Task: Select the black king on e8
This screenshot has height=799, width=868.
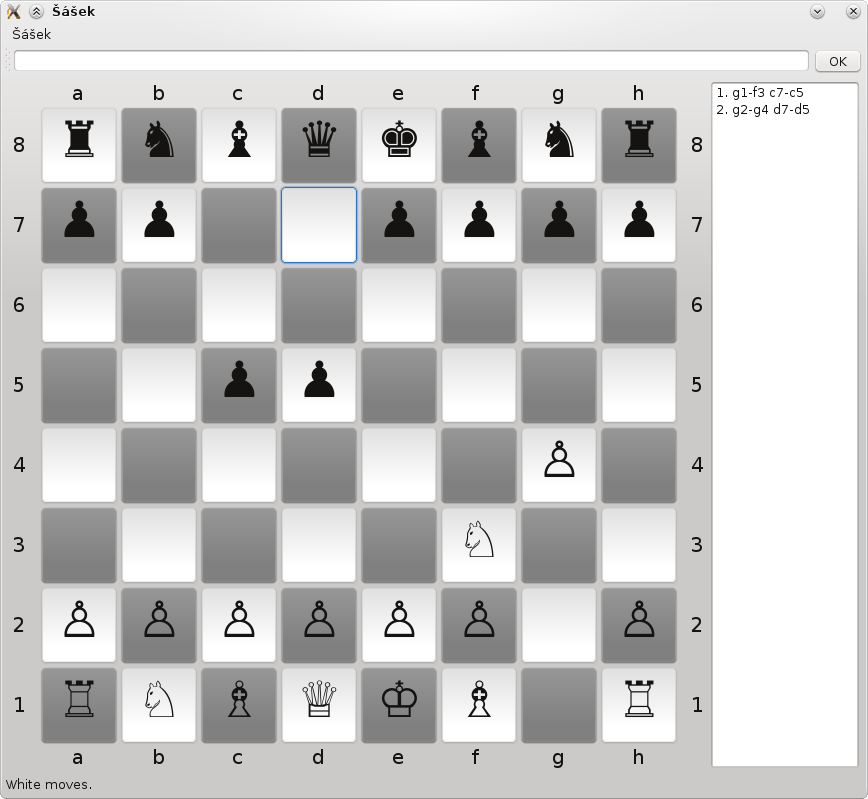Action: point(399,145)
